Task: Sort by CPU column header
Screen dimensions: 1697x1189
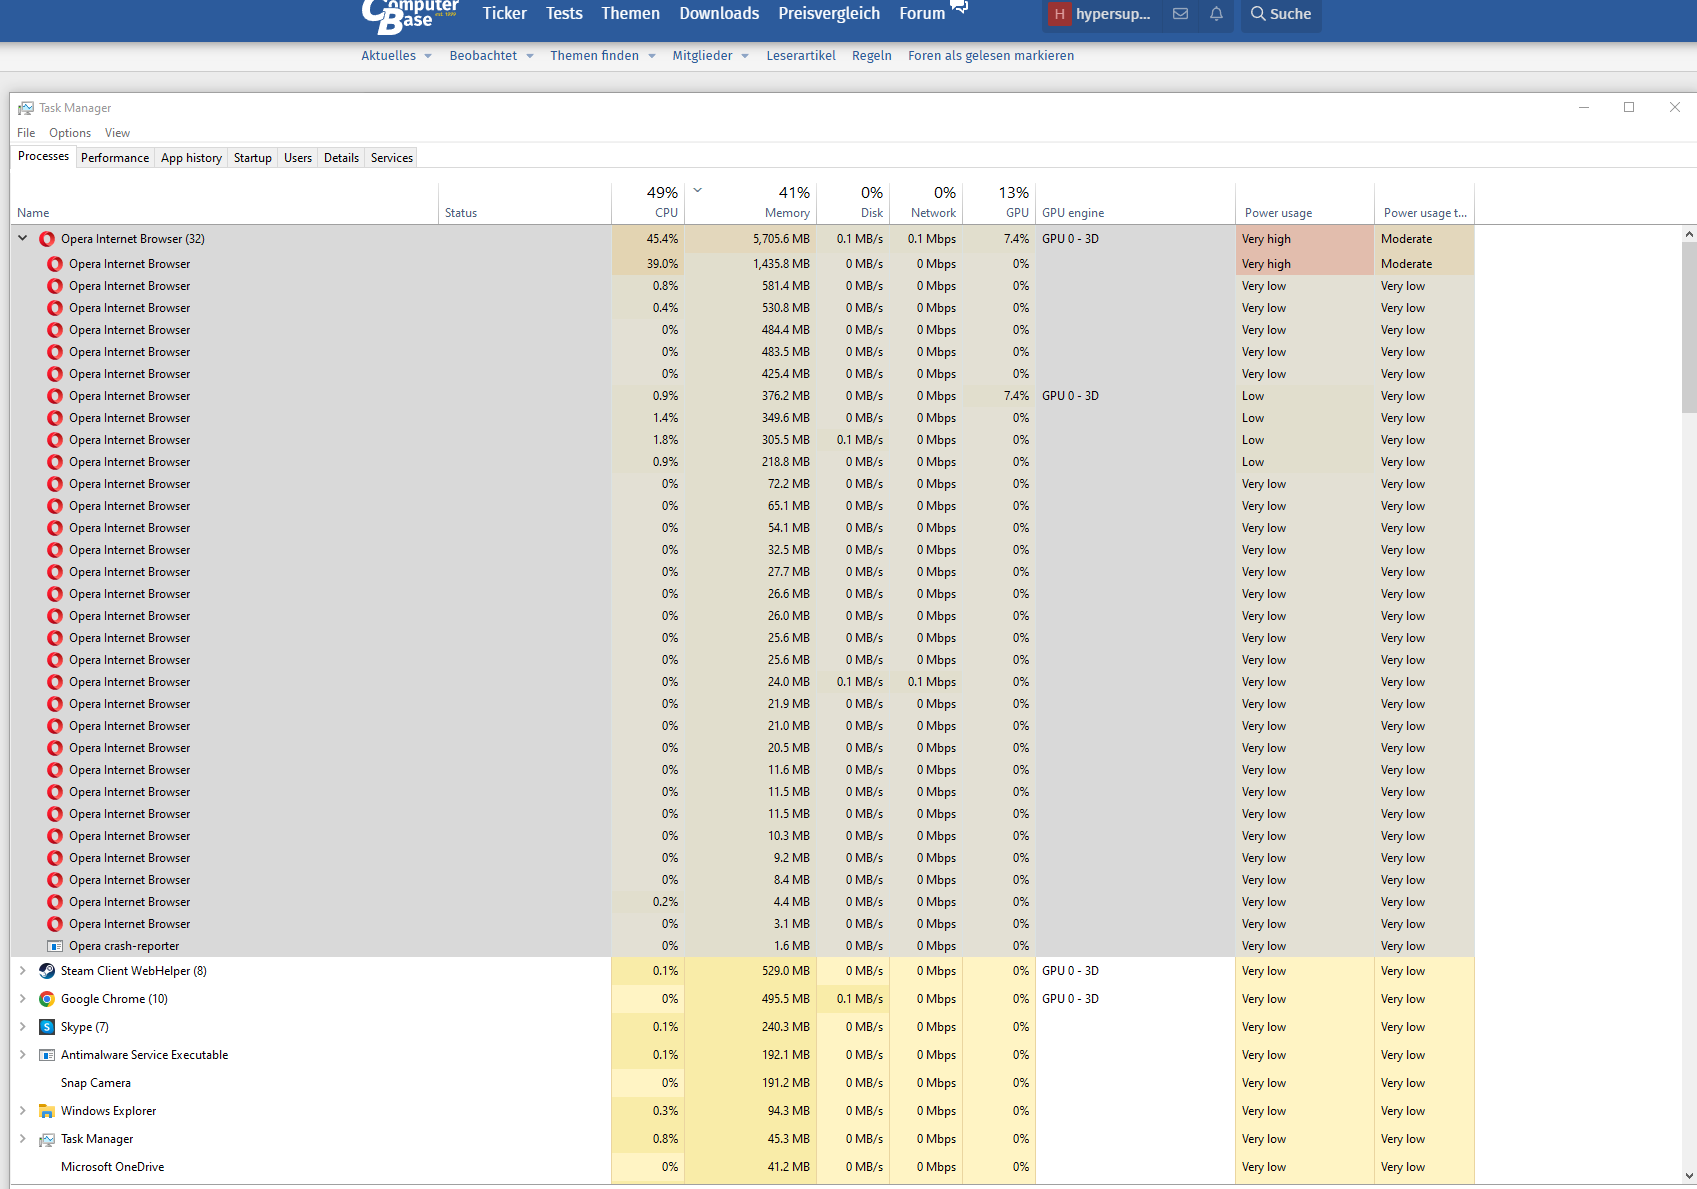Action: 647,203
